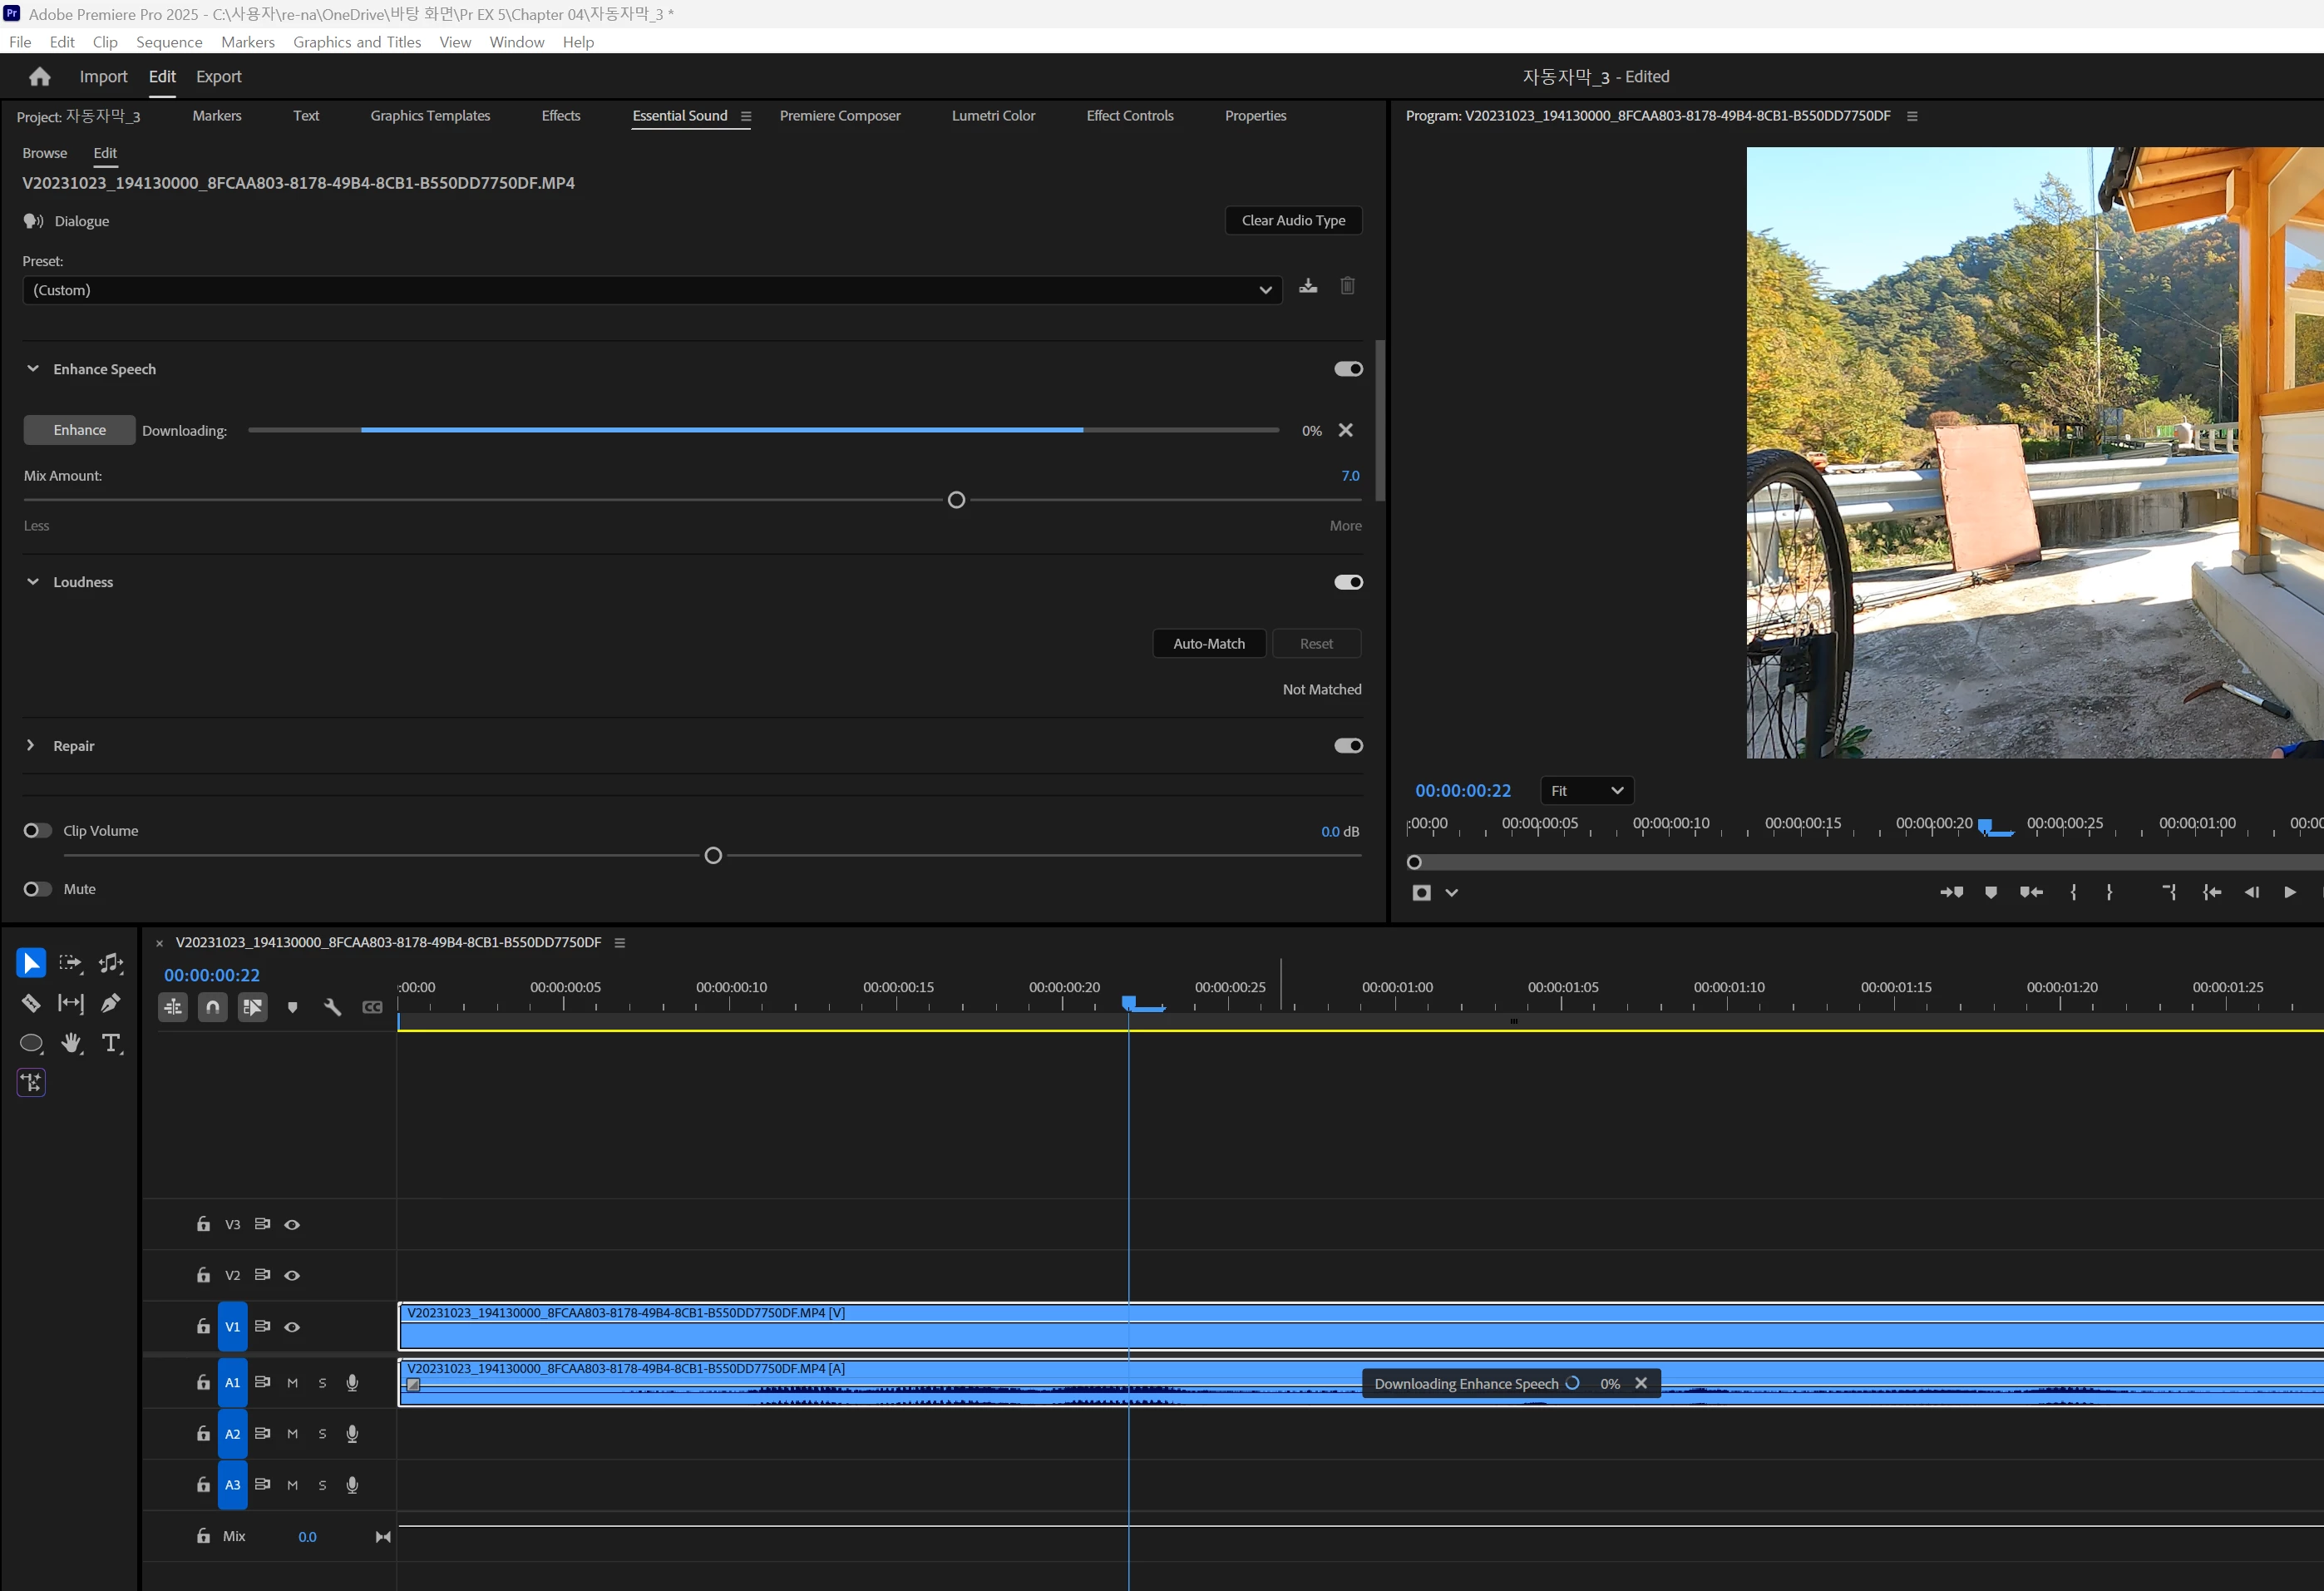Select the Razor tool
The height and width of the screenshot is (1591, 2324).
31,1003
